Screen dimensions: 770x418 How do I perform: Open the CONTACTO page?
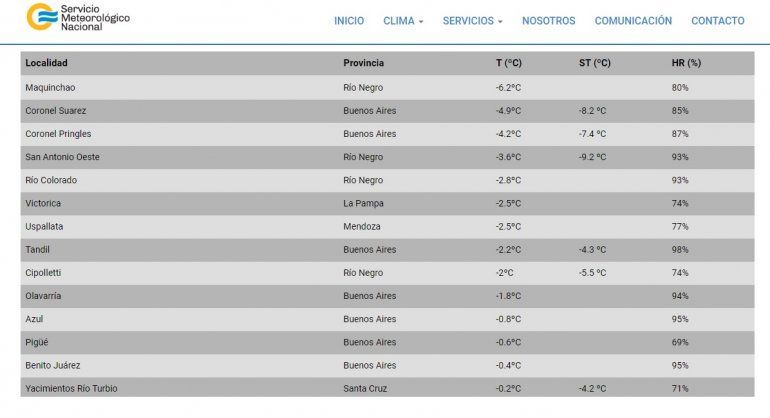(x=717, y=21)
